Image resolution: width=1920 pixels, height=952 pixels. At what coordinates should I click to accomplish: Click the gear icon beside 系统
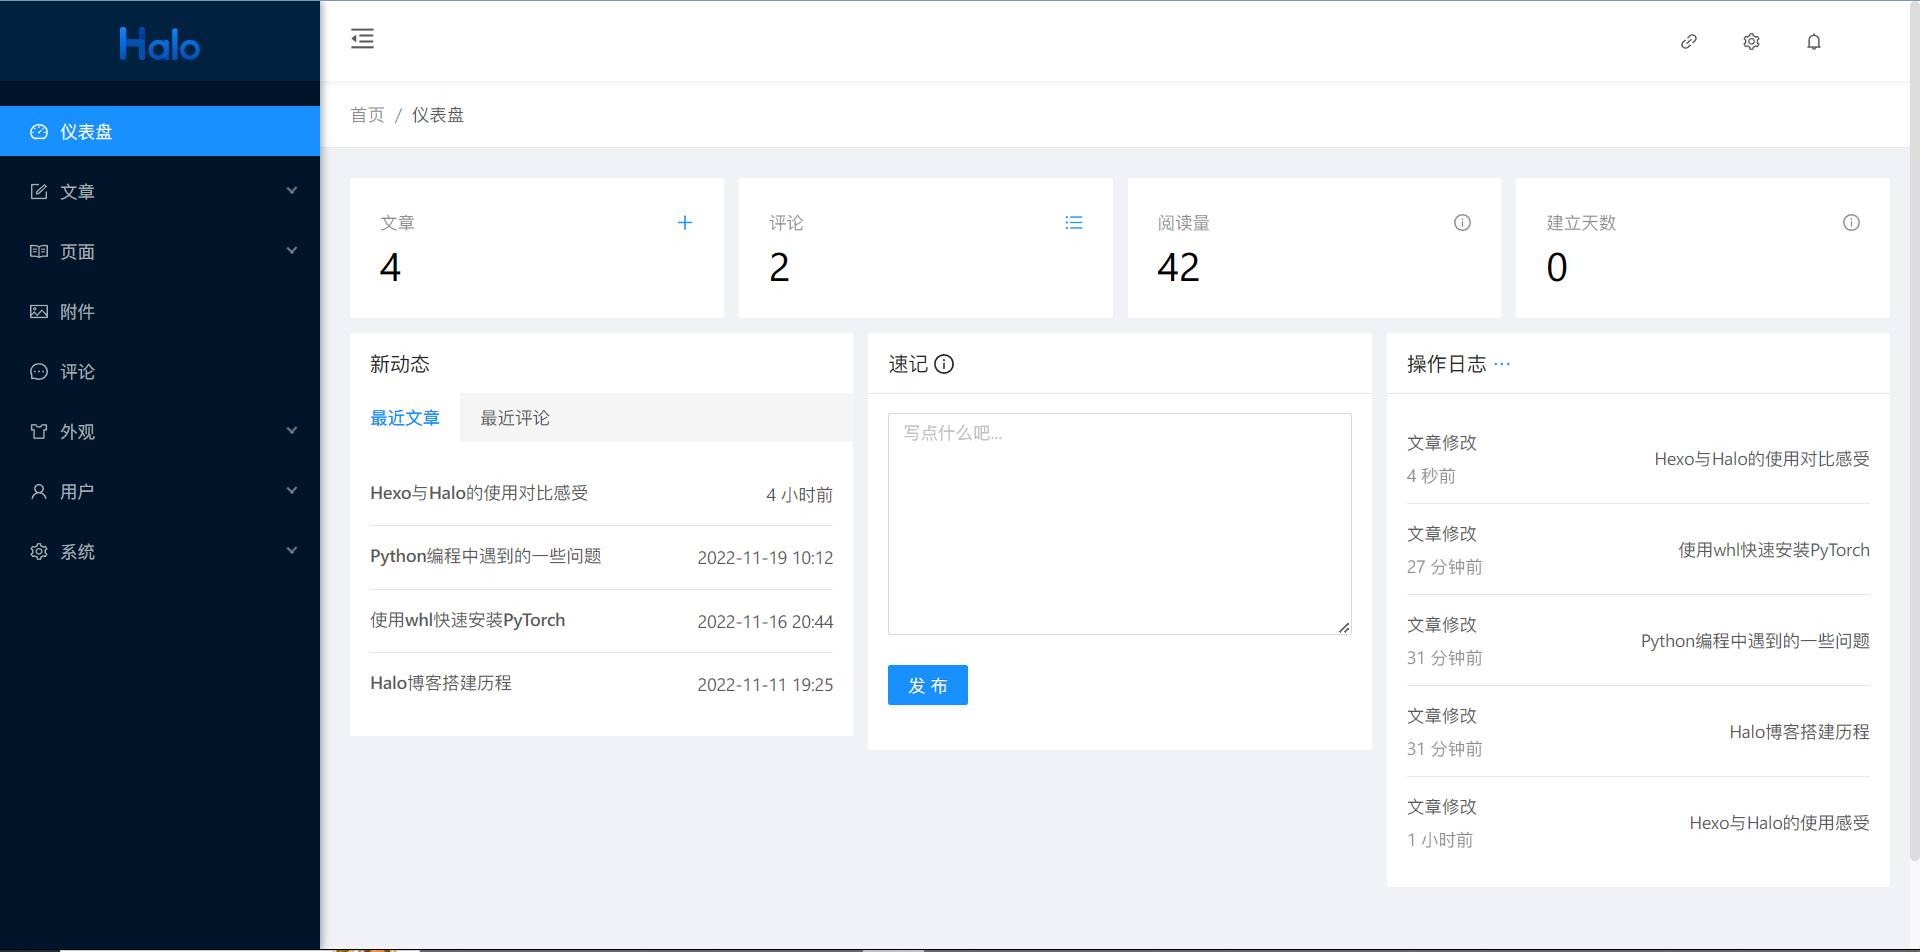click(x=39, y=552)
